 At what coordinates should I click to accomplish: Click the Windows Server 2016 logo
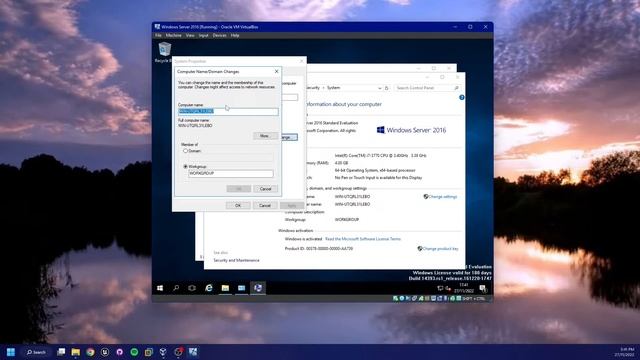[x=411, y=130]
